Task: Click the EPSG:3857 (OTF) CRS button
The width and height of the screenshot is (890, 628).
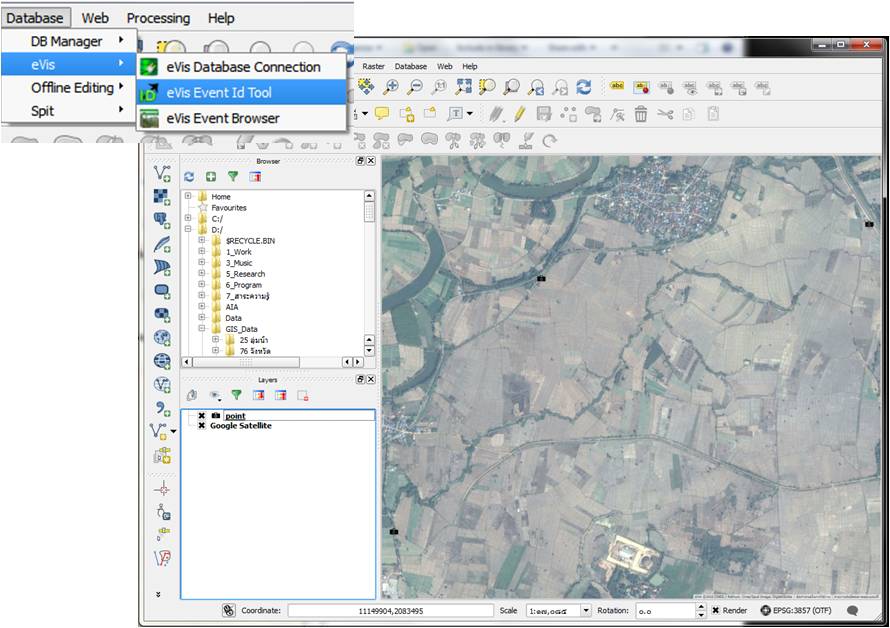Action: 796,610
